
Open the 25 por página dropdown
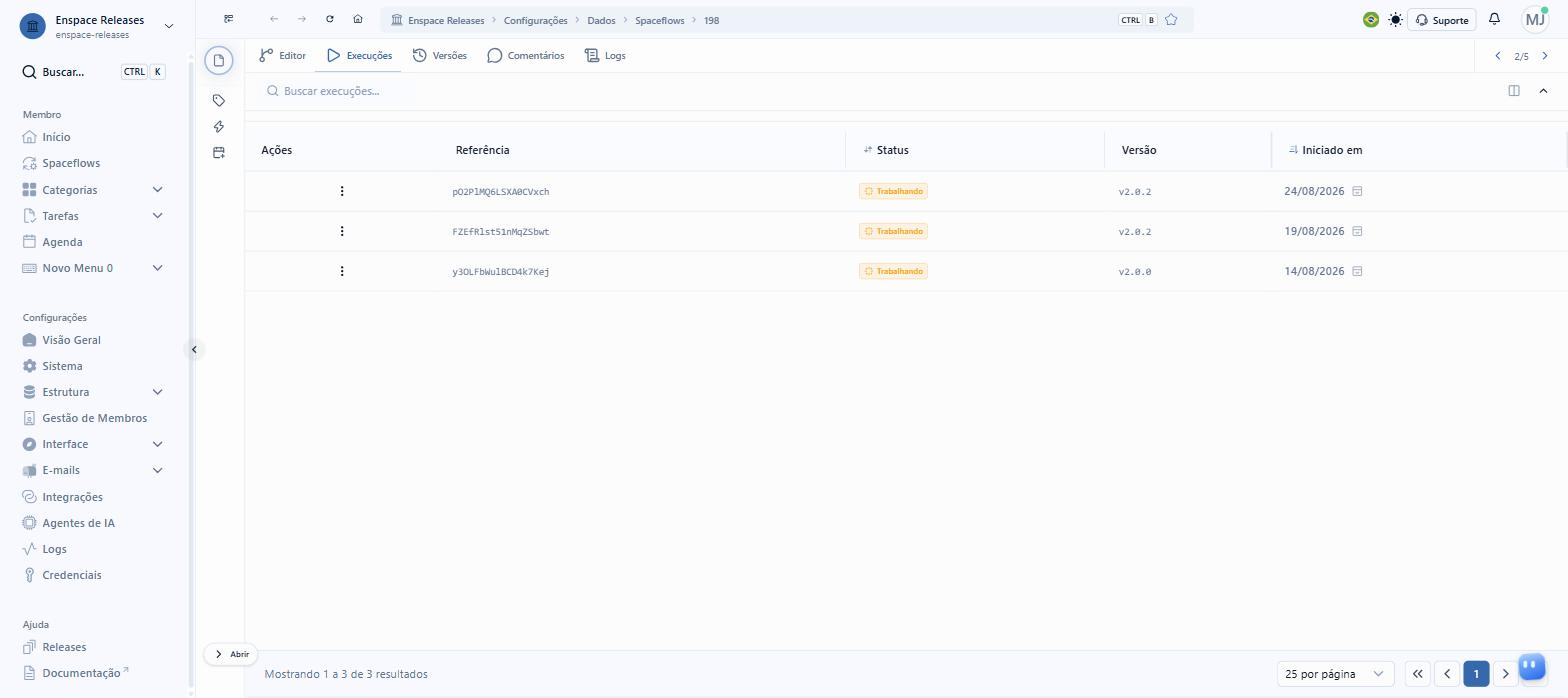coord(1335,674)
